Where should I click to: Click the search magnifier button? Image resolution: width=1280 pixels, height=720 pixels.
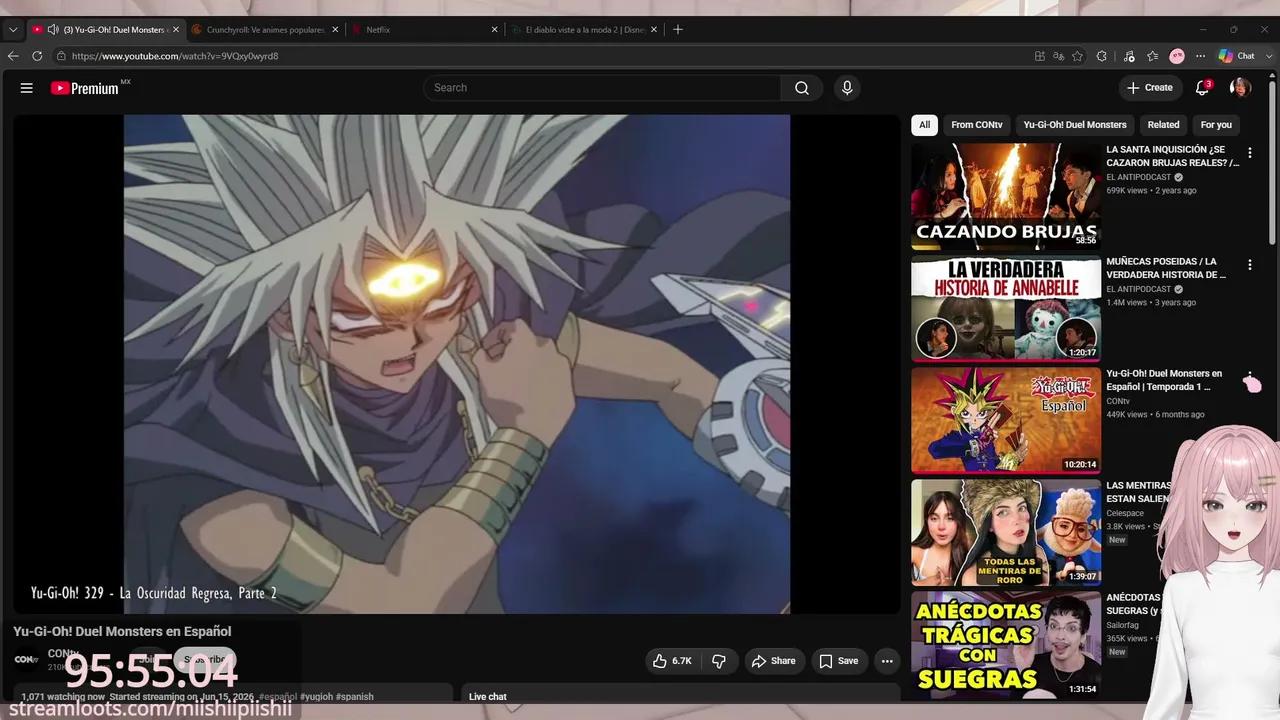tap(801, 88)
